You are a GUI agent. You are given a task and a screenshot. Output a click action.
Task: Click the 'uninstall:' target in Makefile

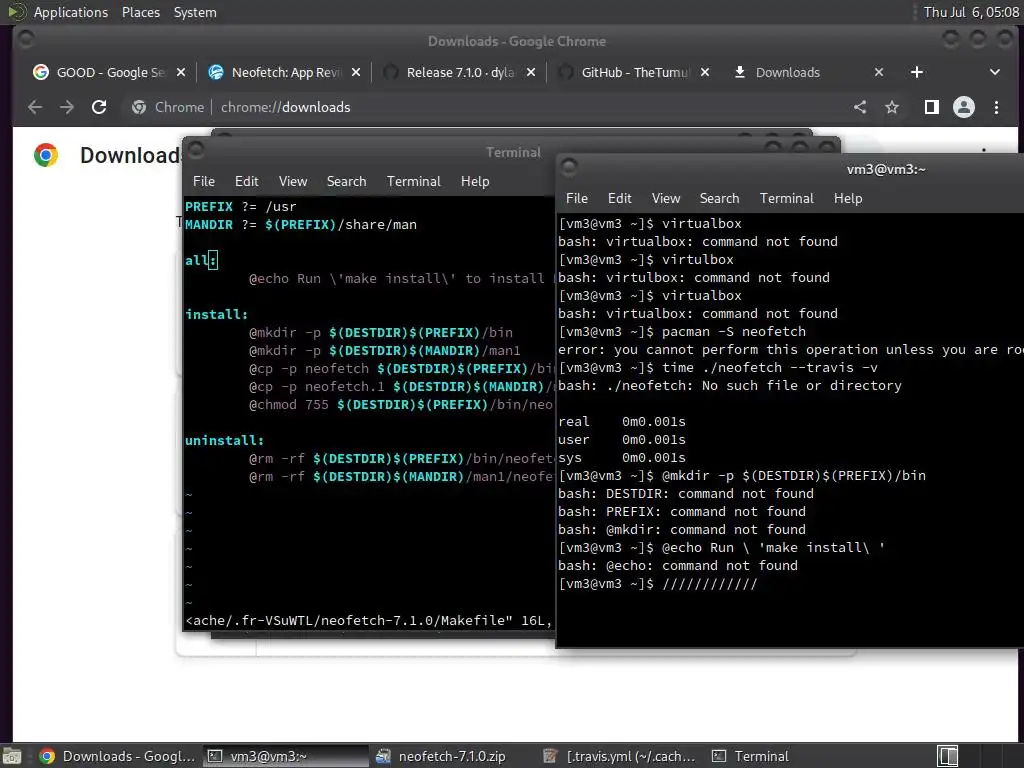point(224,441)
